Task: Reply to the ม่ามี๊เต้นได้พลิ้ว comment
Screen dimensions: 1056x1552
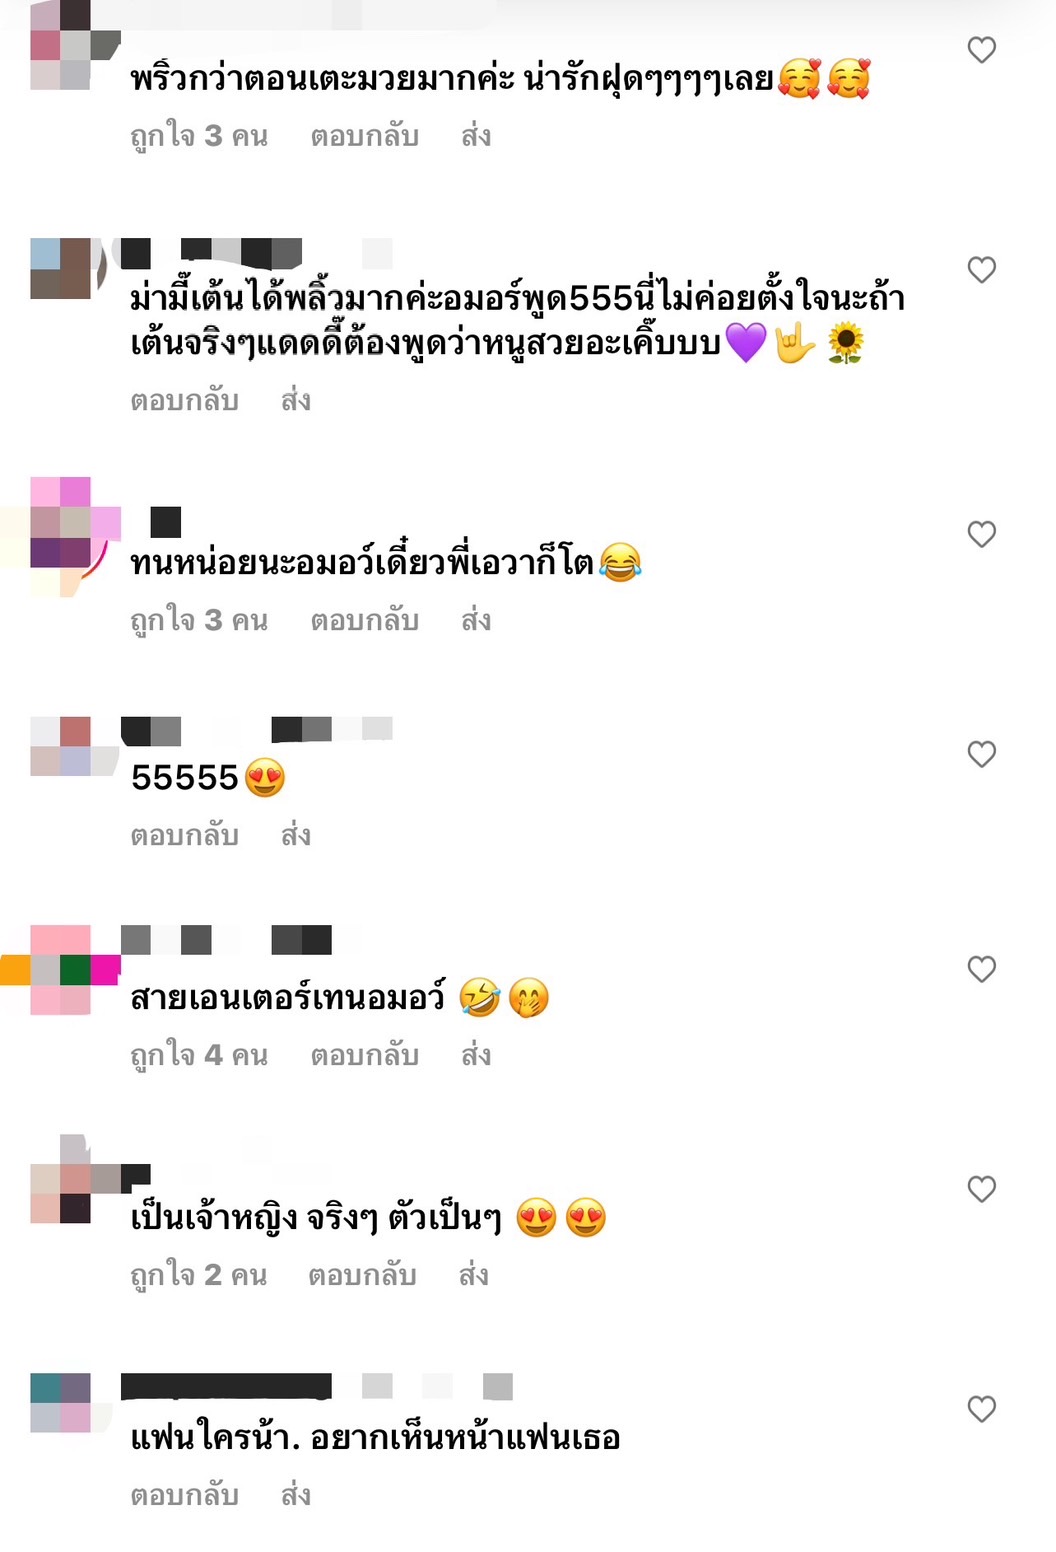Action: [185, 401]
